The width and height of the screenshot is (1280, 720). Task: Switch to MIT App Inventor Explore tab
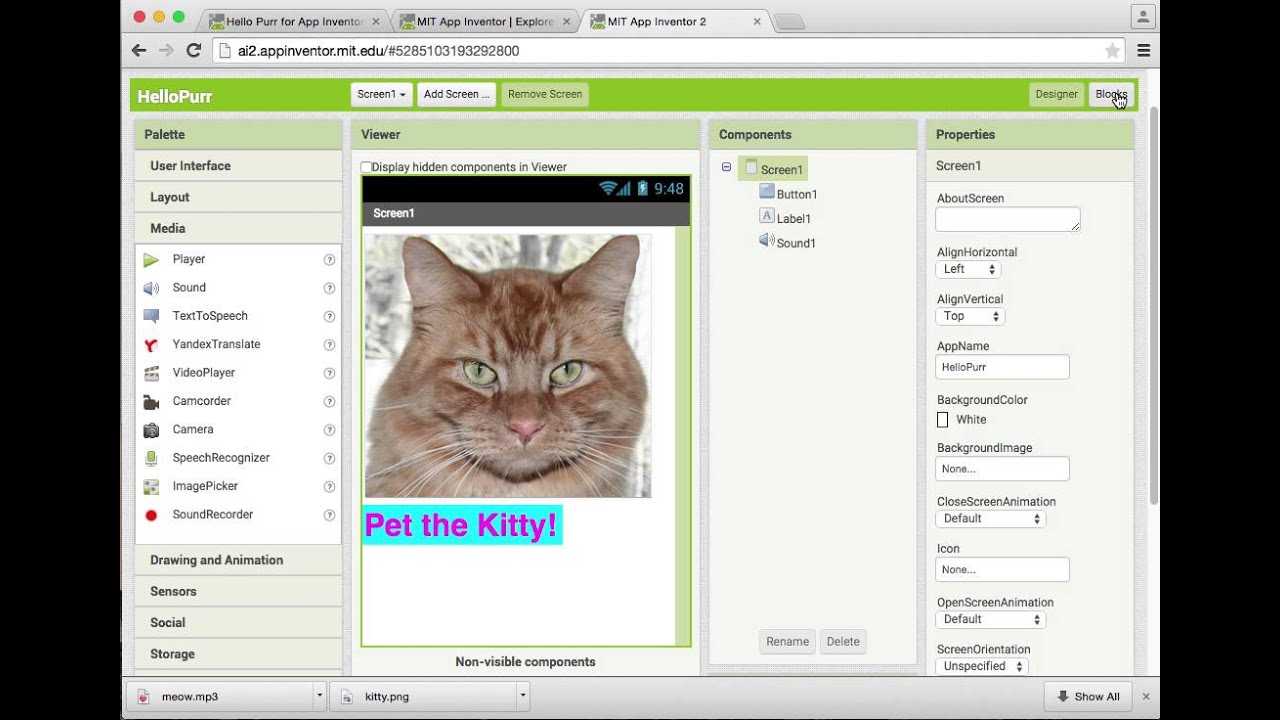[483, 21]
